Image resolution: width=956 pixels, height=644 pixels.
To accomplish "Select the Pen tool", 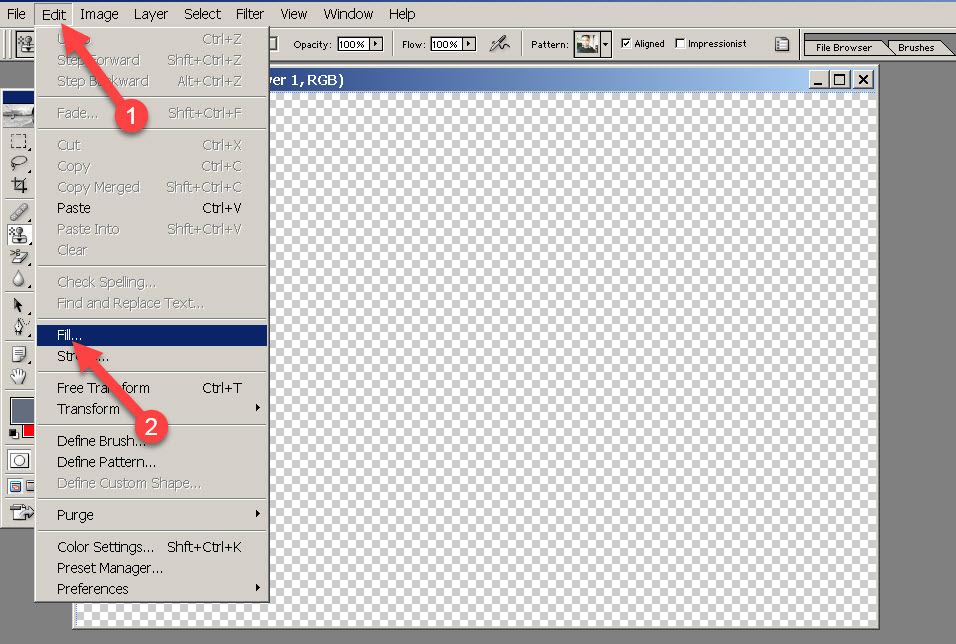I will click(18, 326).
